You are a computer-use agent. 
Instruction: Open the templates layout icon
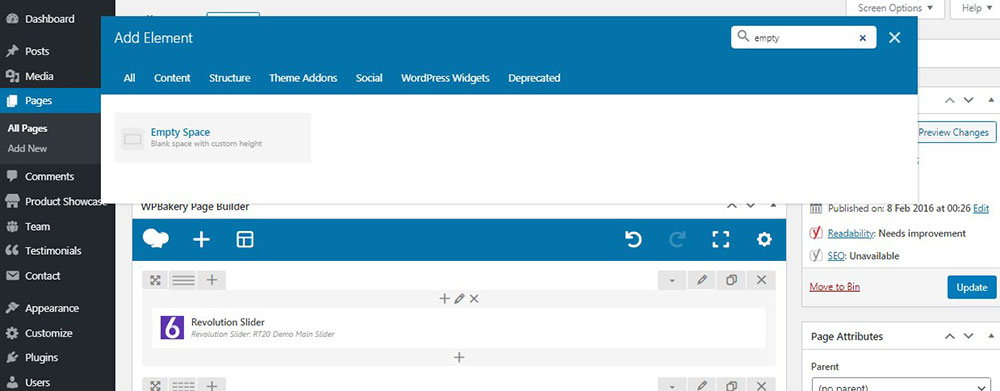[x=245, y=240]
